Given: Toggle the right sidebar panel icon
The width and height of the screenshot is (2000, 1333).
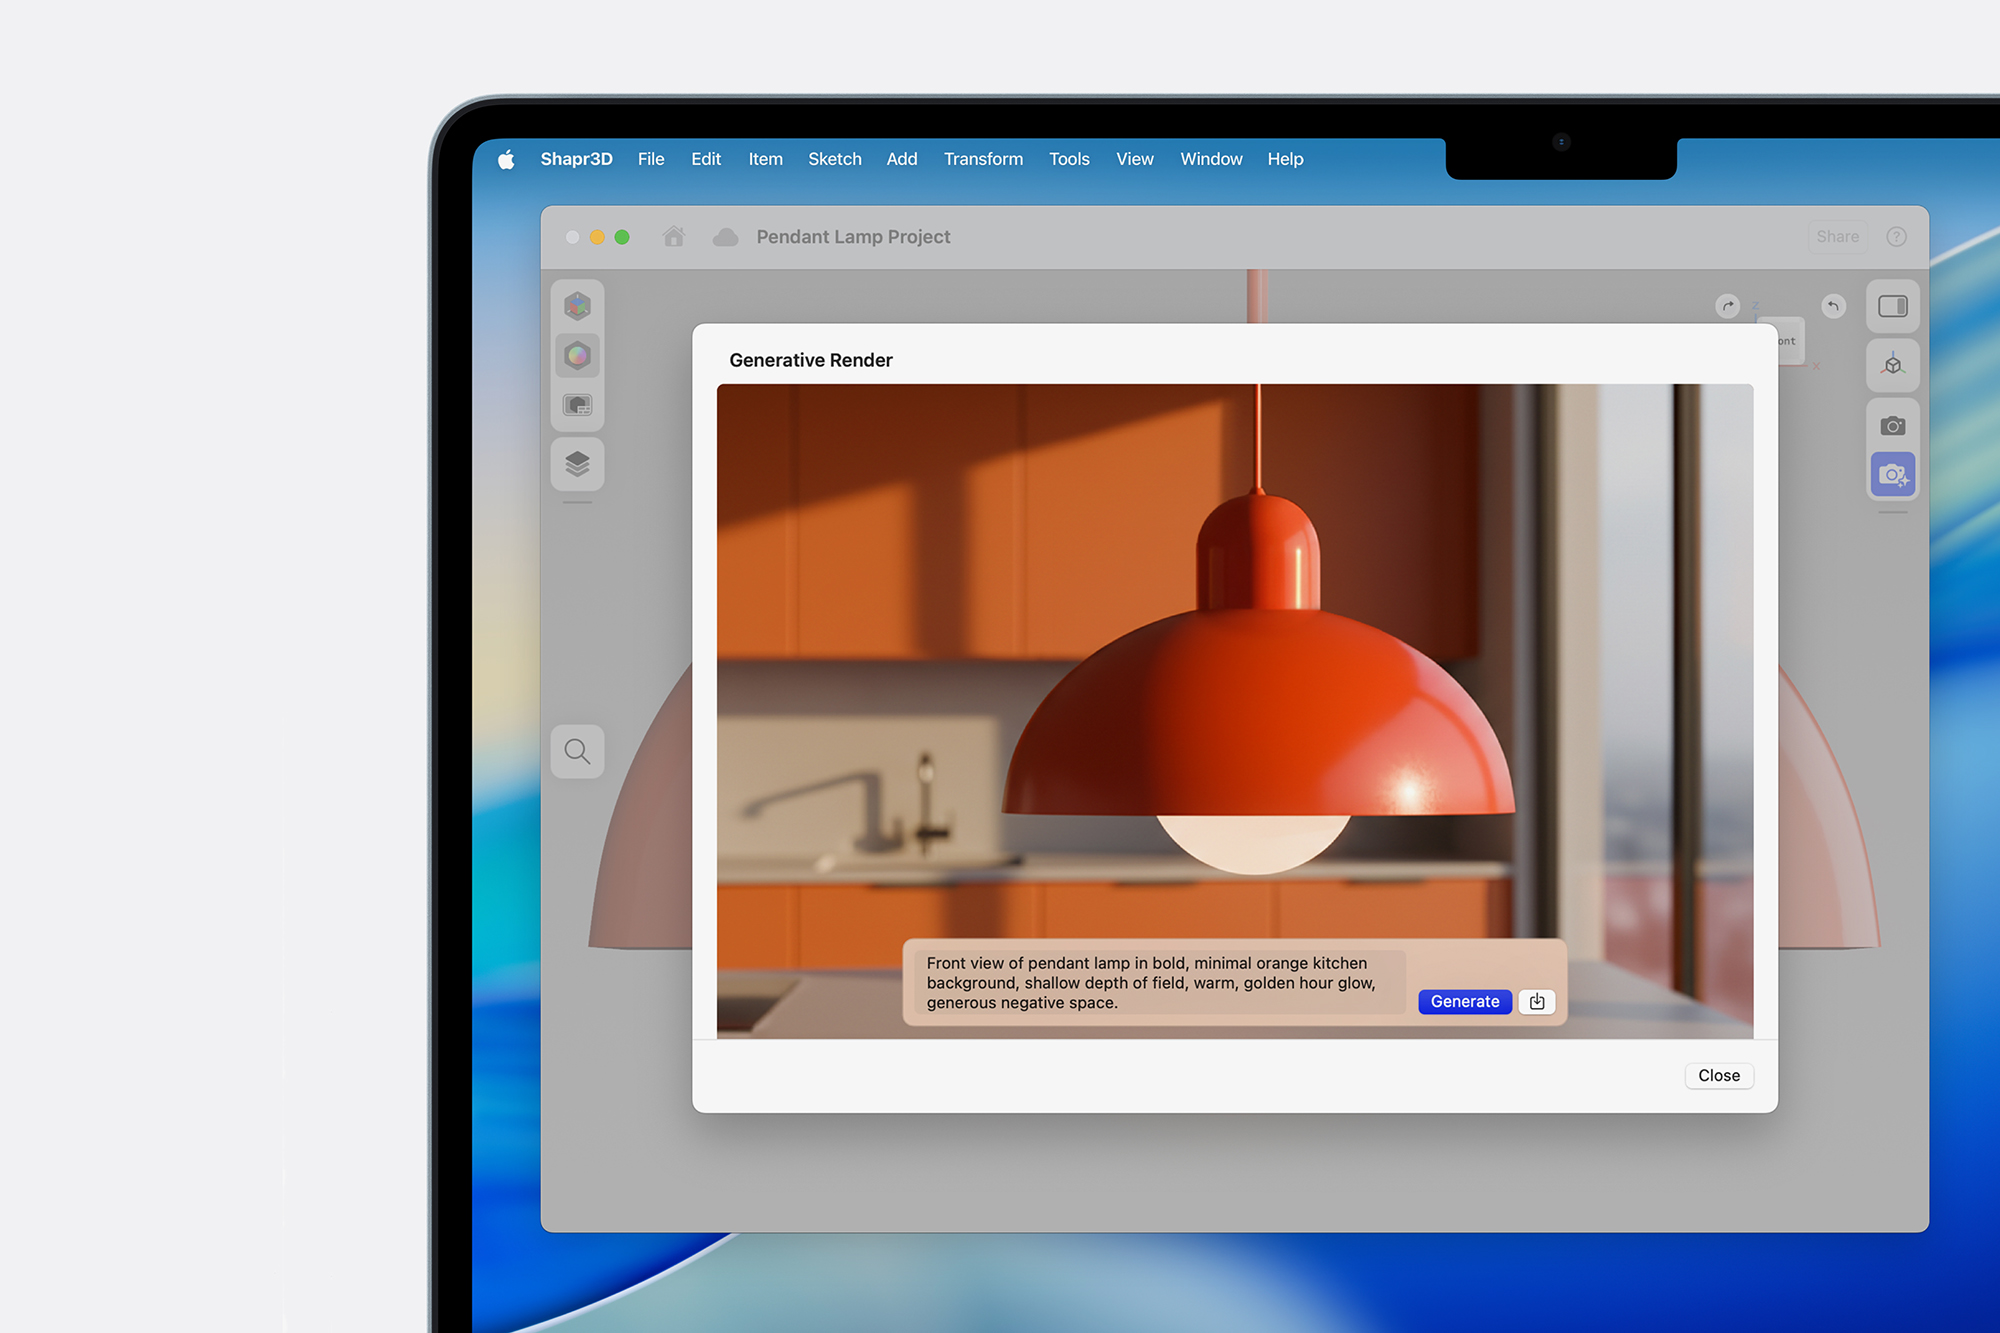Looking at the screenshot, I should (1892, 306).
